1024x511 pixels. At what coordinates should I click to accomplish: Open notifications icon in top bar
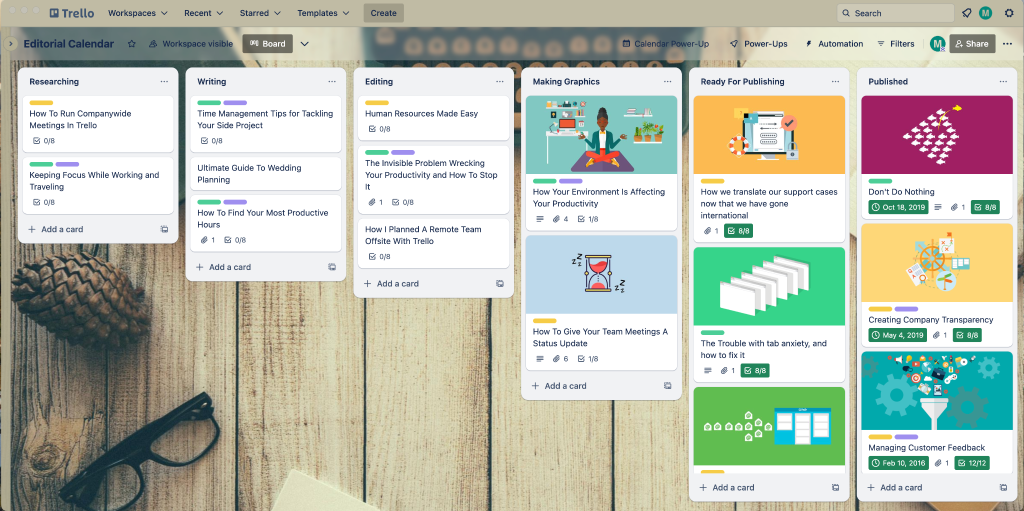966,13
